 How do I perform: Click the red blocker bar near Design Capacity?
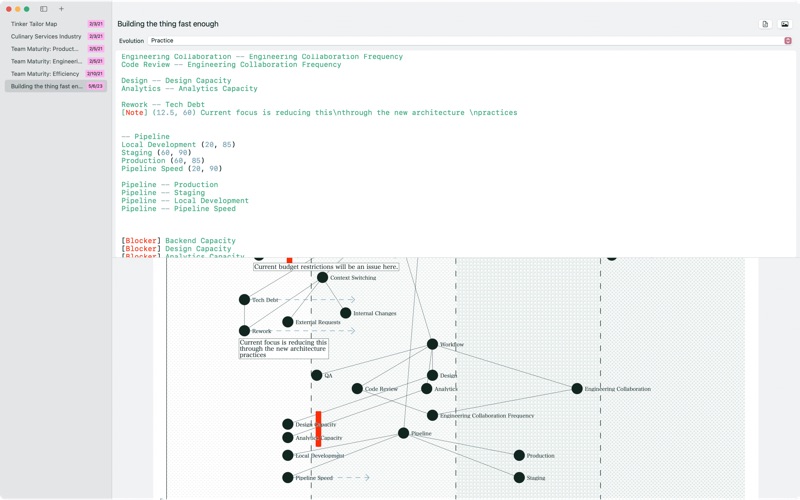pos(318,429)
